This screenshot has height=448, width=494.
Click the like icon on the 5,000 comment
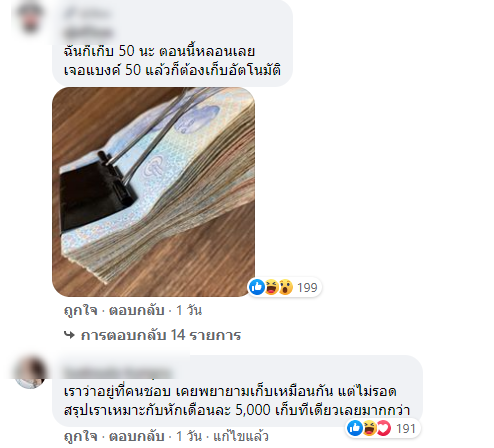point(355,428)
